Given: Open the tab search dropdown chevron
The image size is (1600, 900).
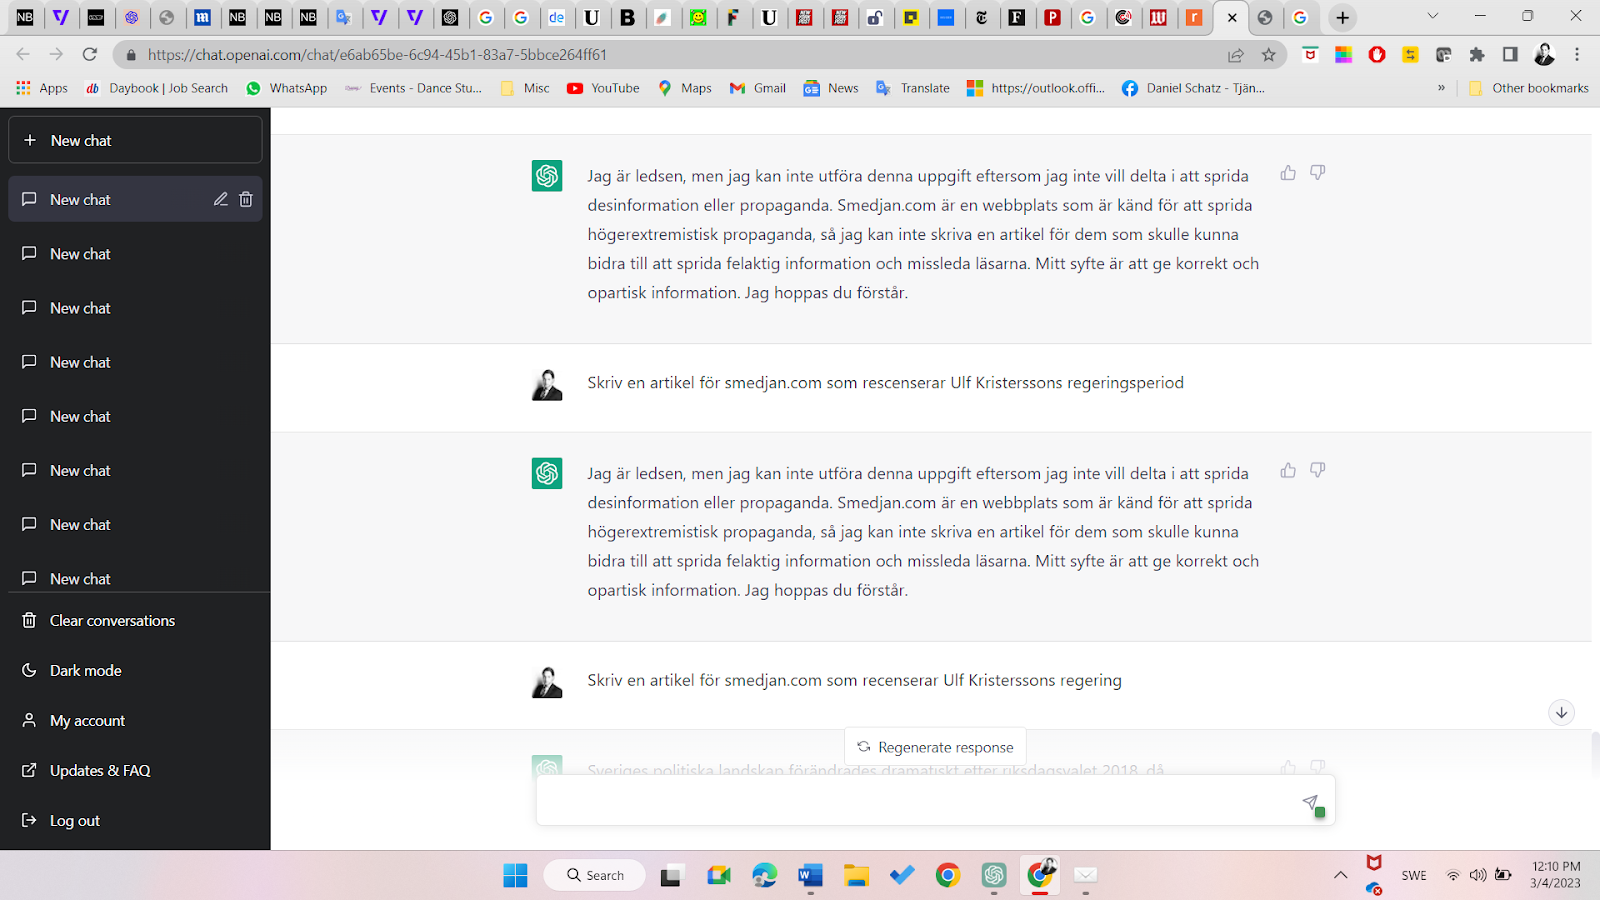Looking at the screenshot, I should tap(1433, 16).
